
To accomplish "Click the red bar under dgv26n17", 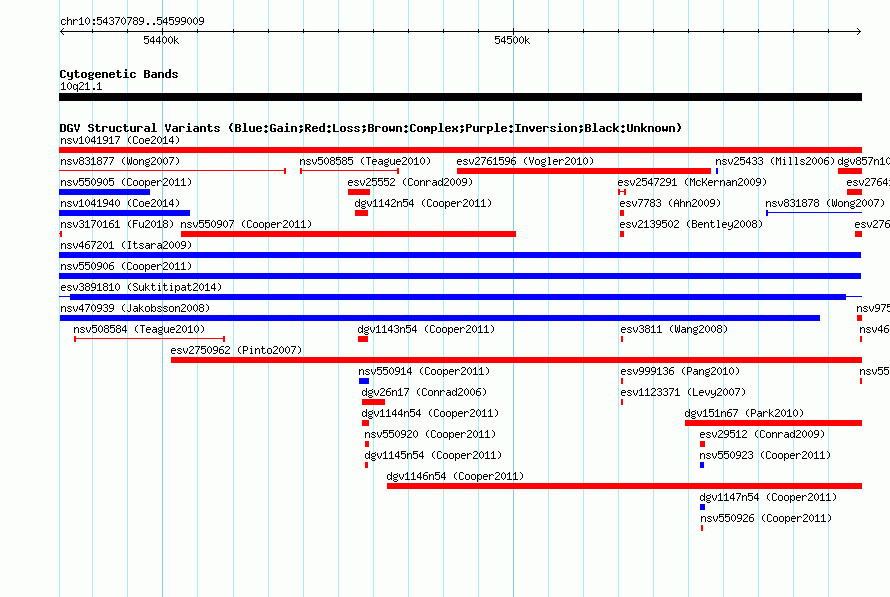I will 373,402.
